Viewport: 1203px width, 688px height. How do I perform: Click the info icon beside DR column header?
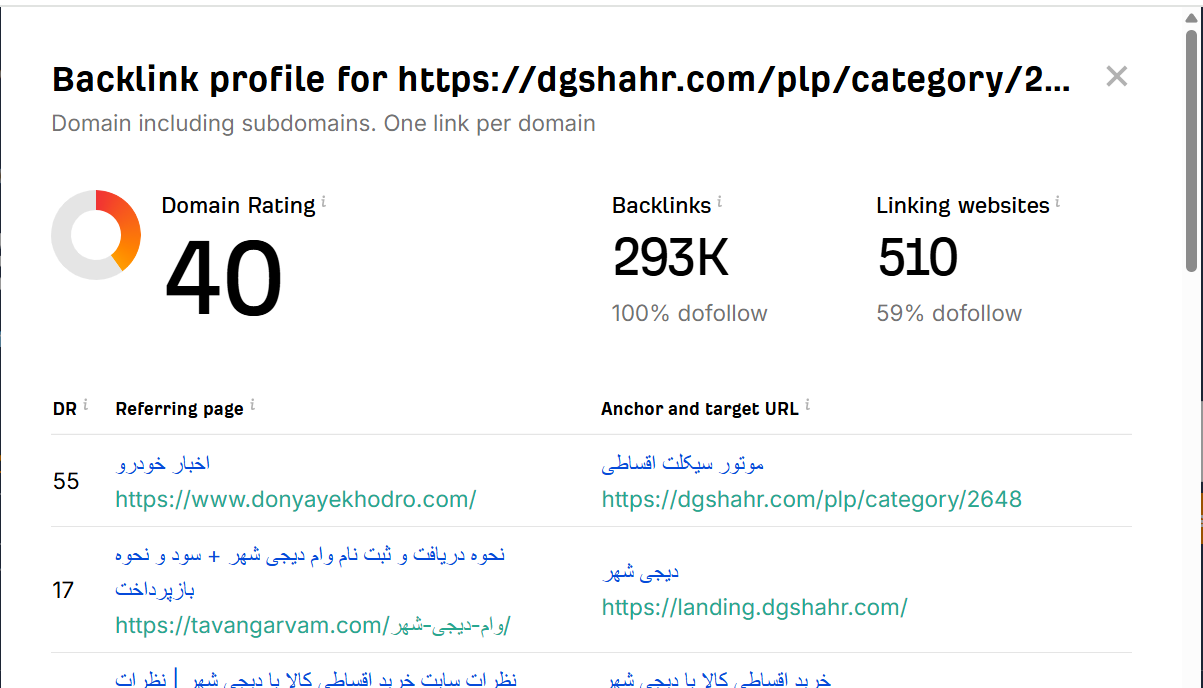click(x=85, y=405)
